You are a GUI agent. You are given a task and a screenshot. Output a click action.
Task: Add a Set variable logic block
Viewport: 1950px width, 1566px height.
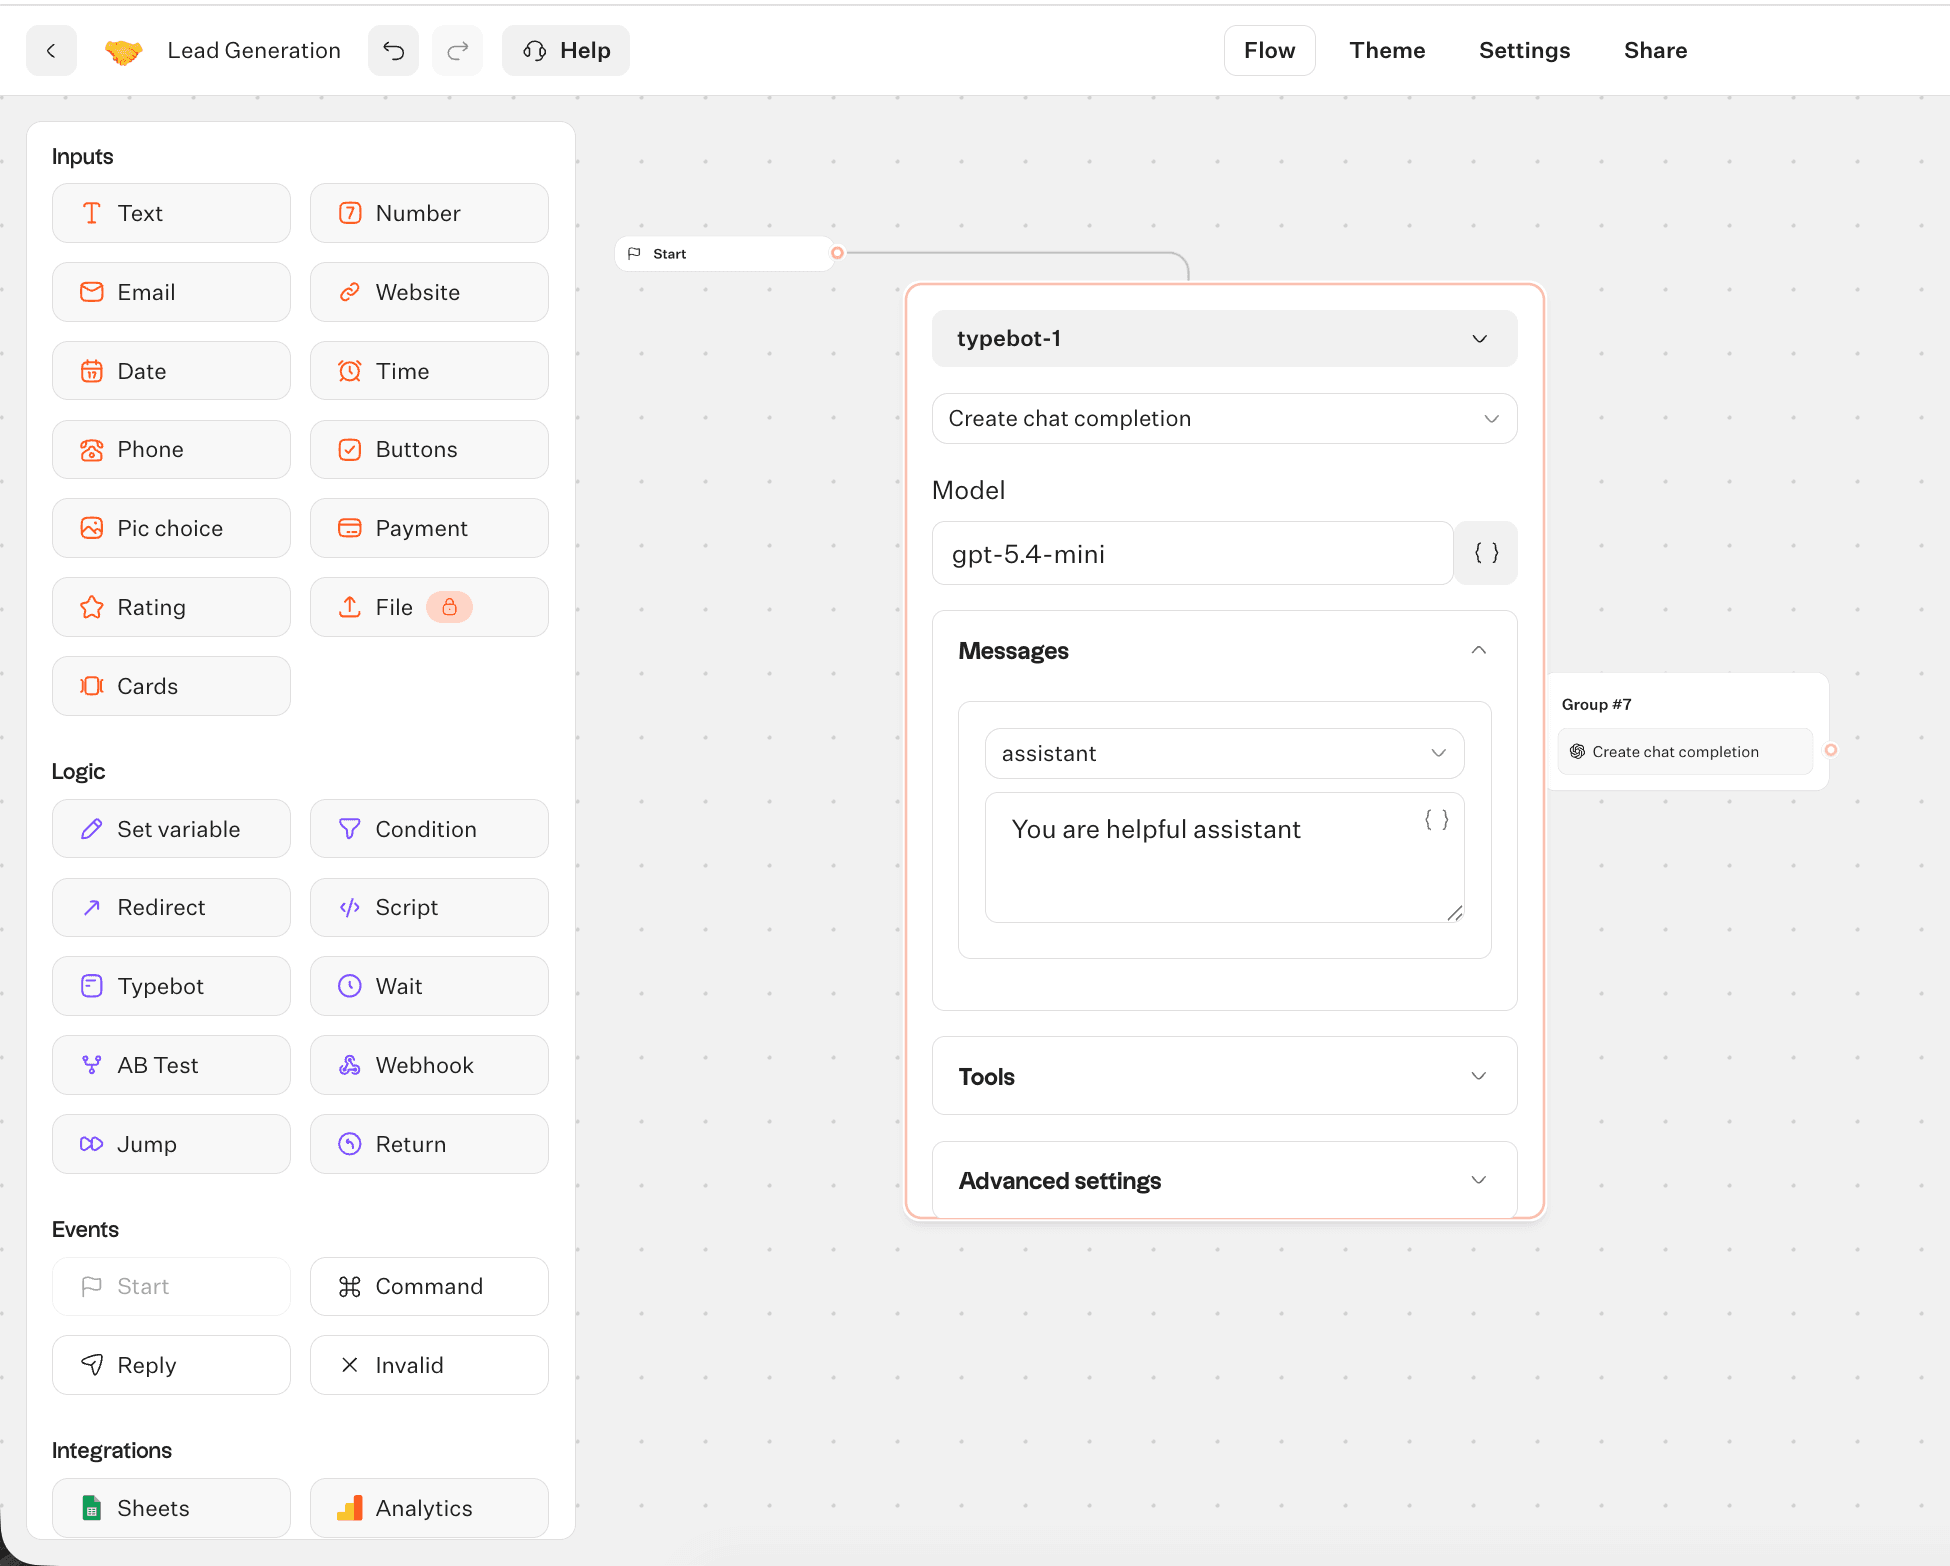tap(171, 829)
